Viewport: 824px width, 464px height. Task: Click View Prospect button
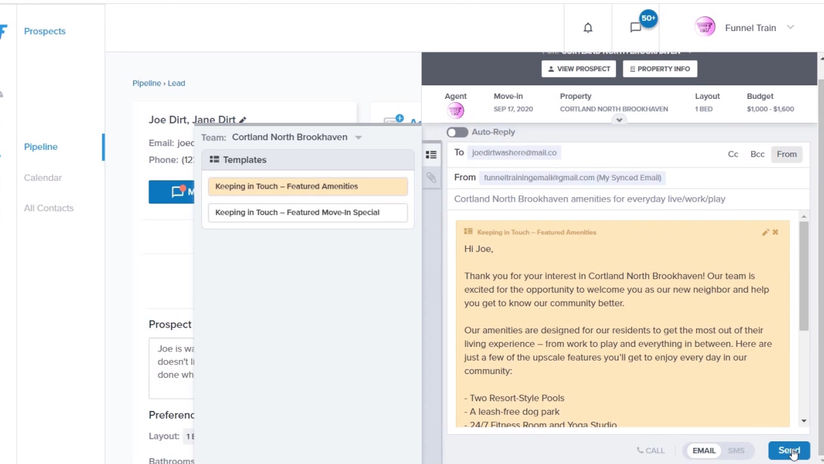click(x=579, y=69)
